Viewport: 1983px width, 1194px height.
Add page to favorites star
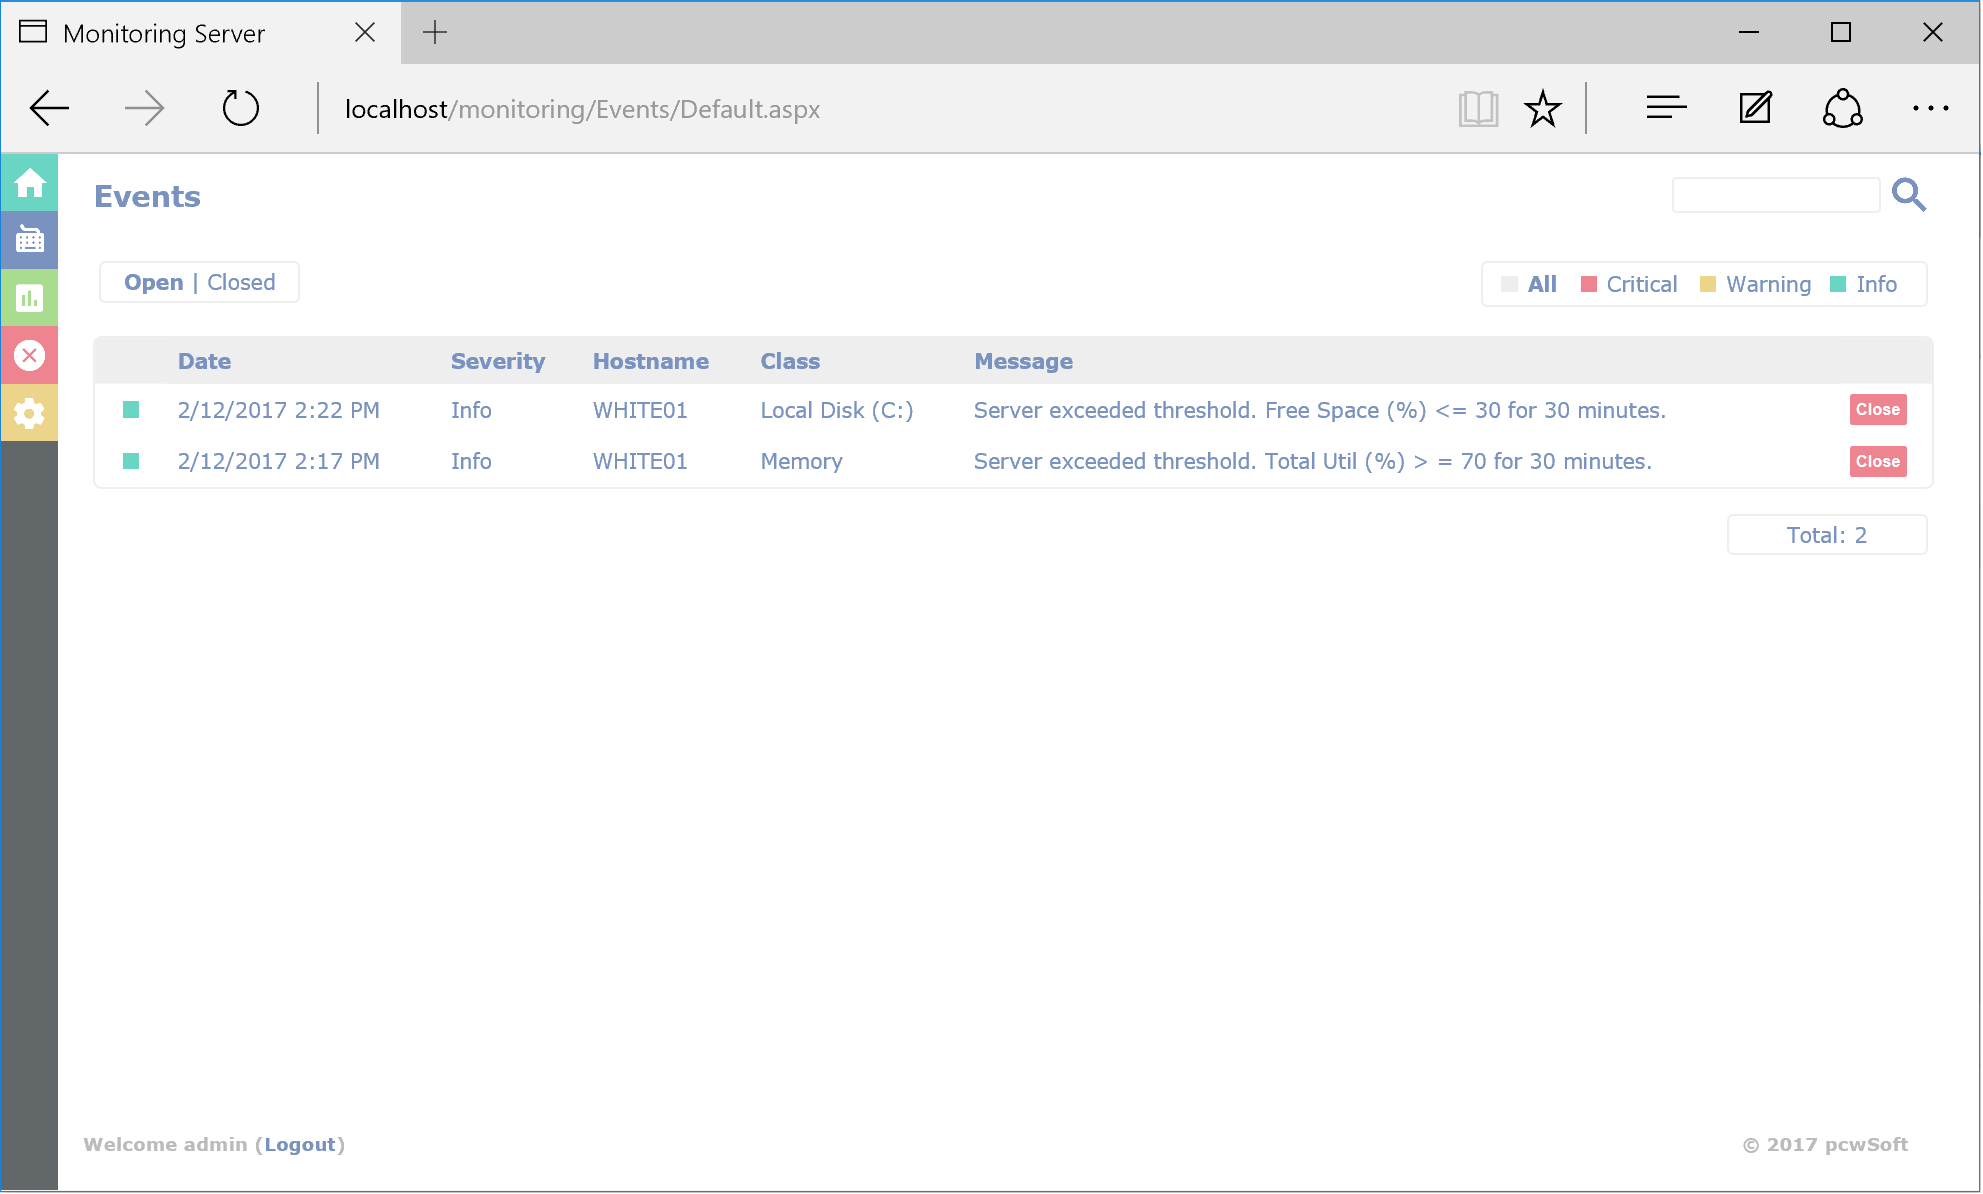click(x=1542, y=108)
